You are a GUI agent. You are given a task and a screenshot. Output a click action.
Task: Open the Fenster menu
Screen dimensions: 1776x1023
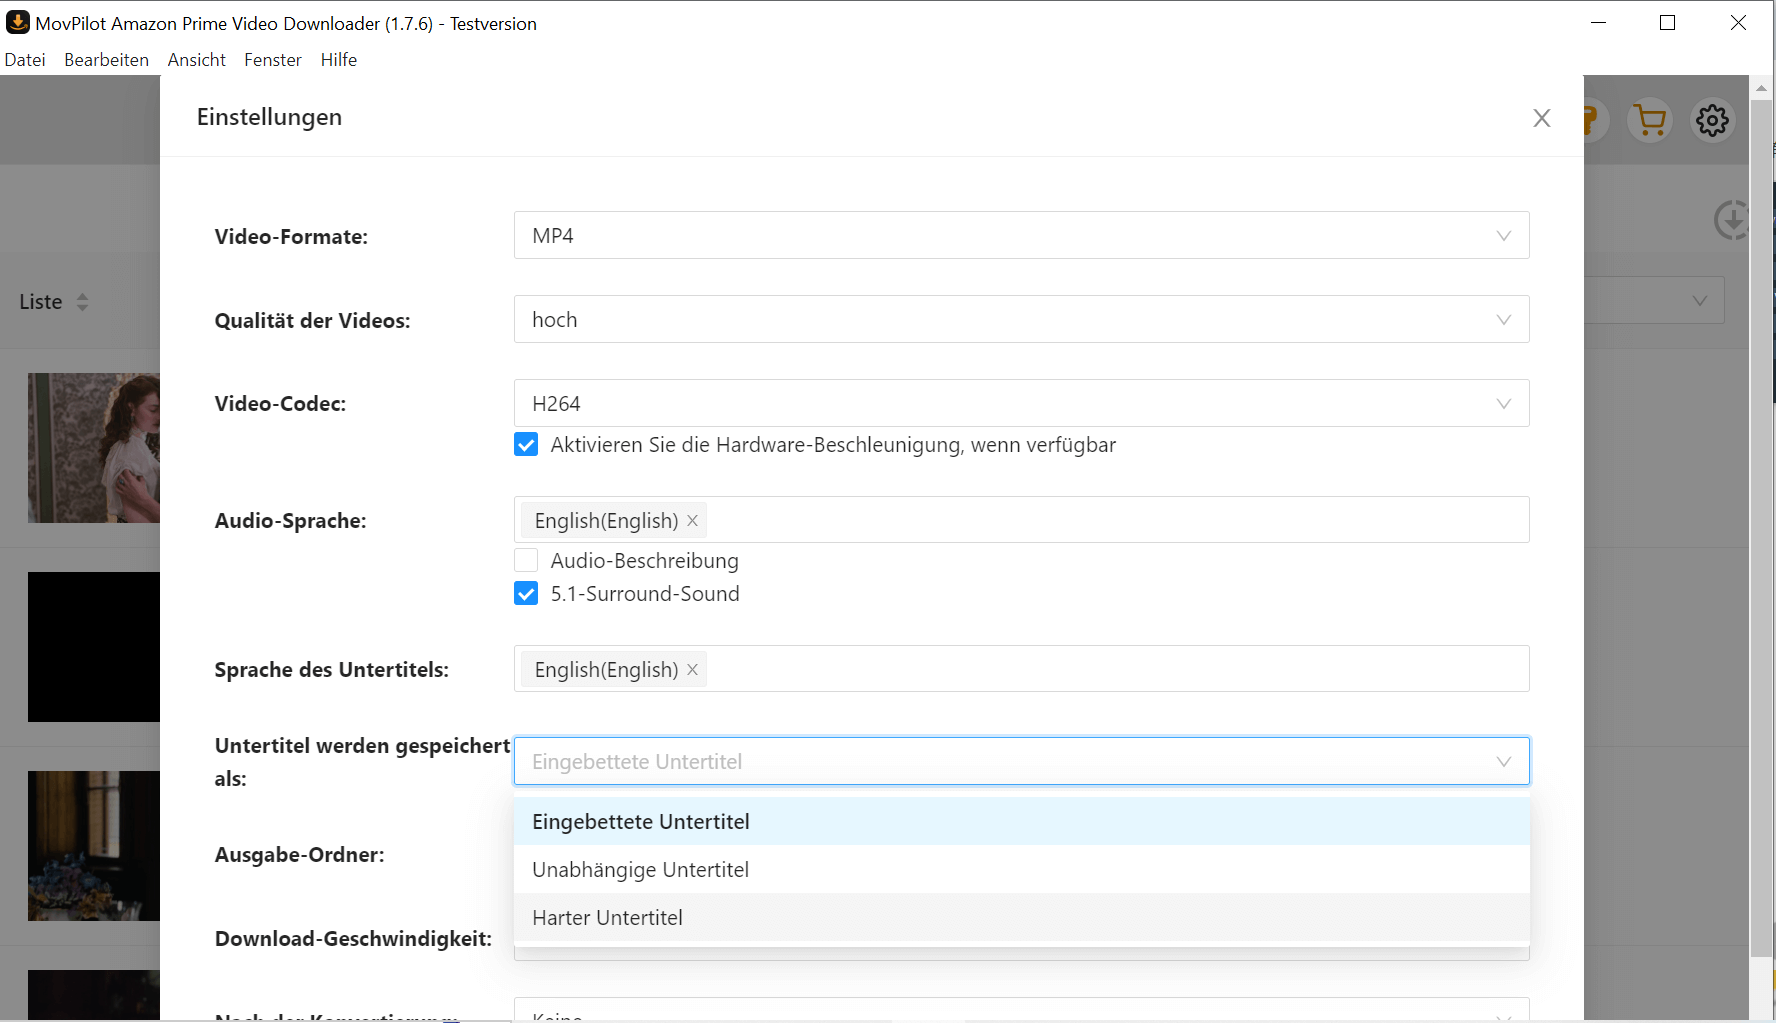click(272, 60)
